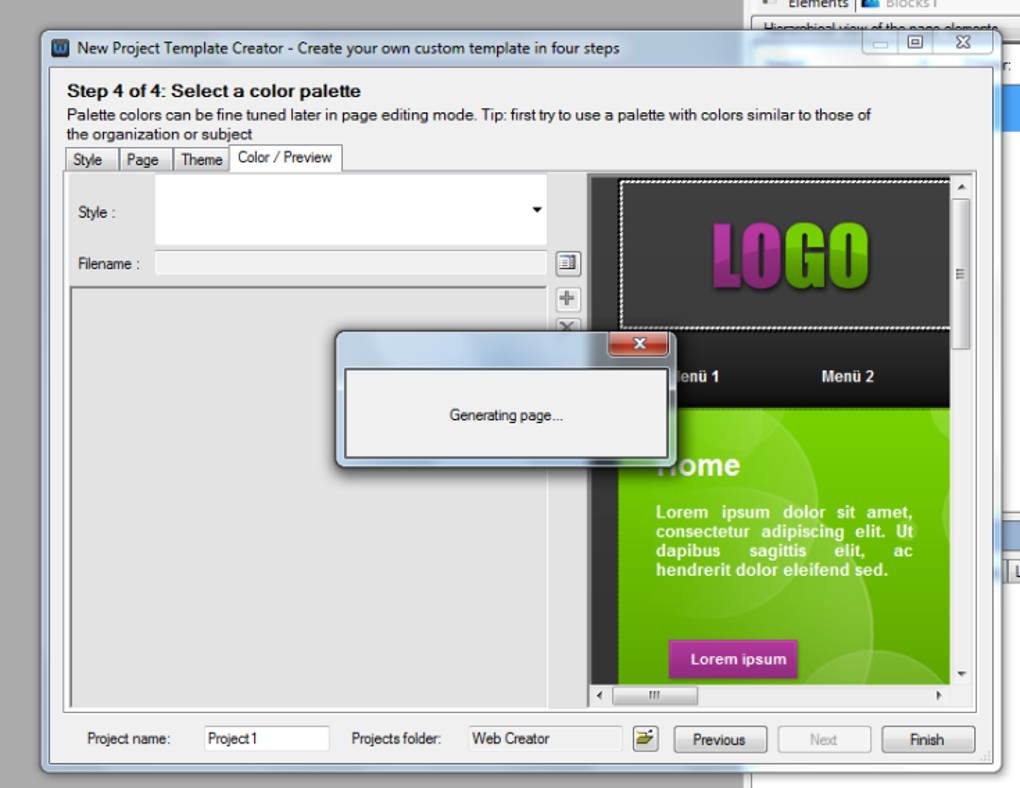This screenshot has height=788, width=1020.
Task: Click the preview scroll right arrow
Action: pos(939,695)
